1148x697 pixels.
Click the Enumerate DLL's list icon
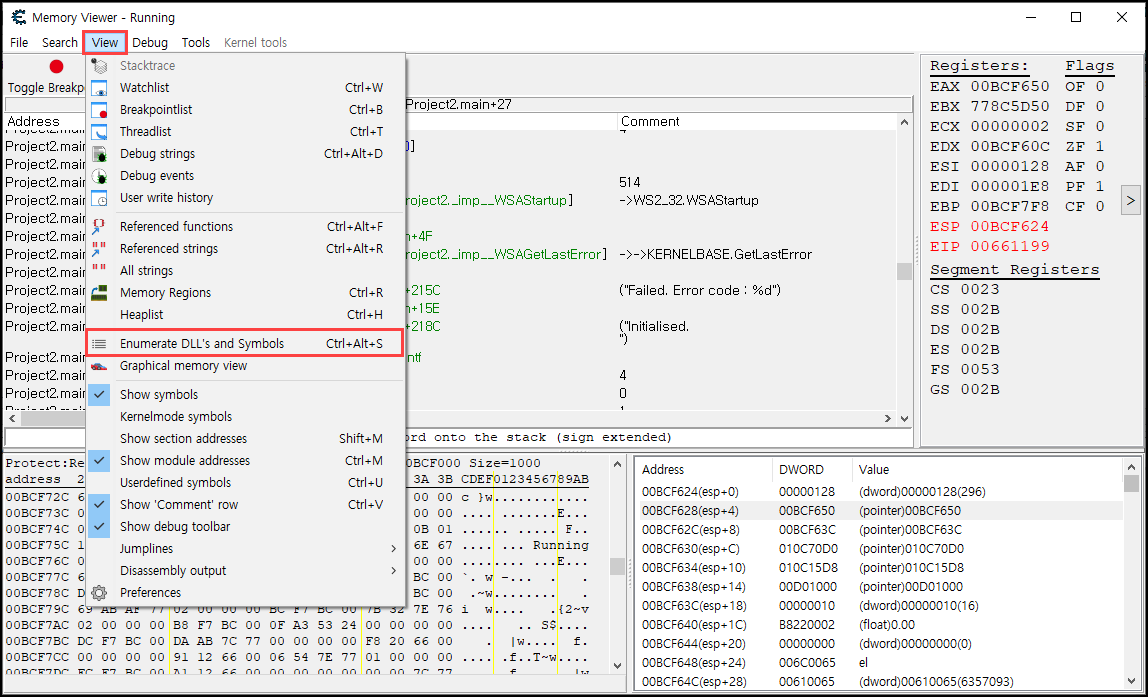(99, 343)
